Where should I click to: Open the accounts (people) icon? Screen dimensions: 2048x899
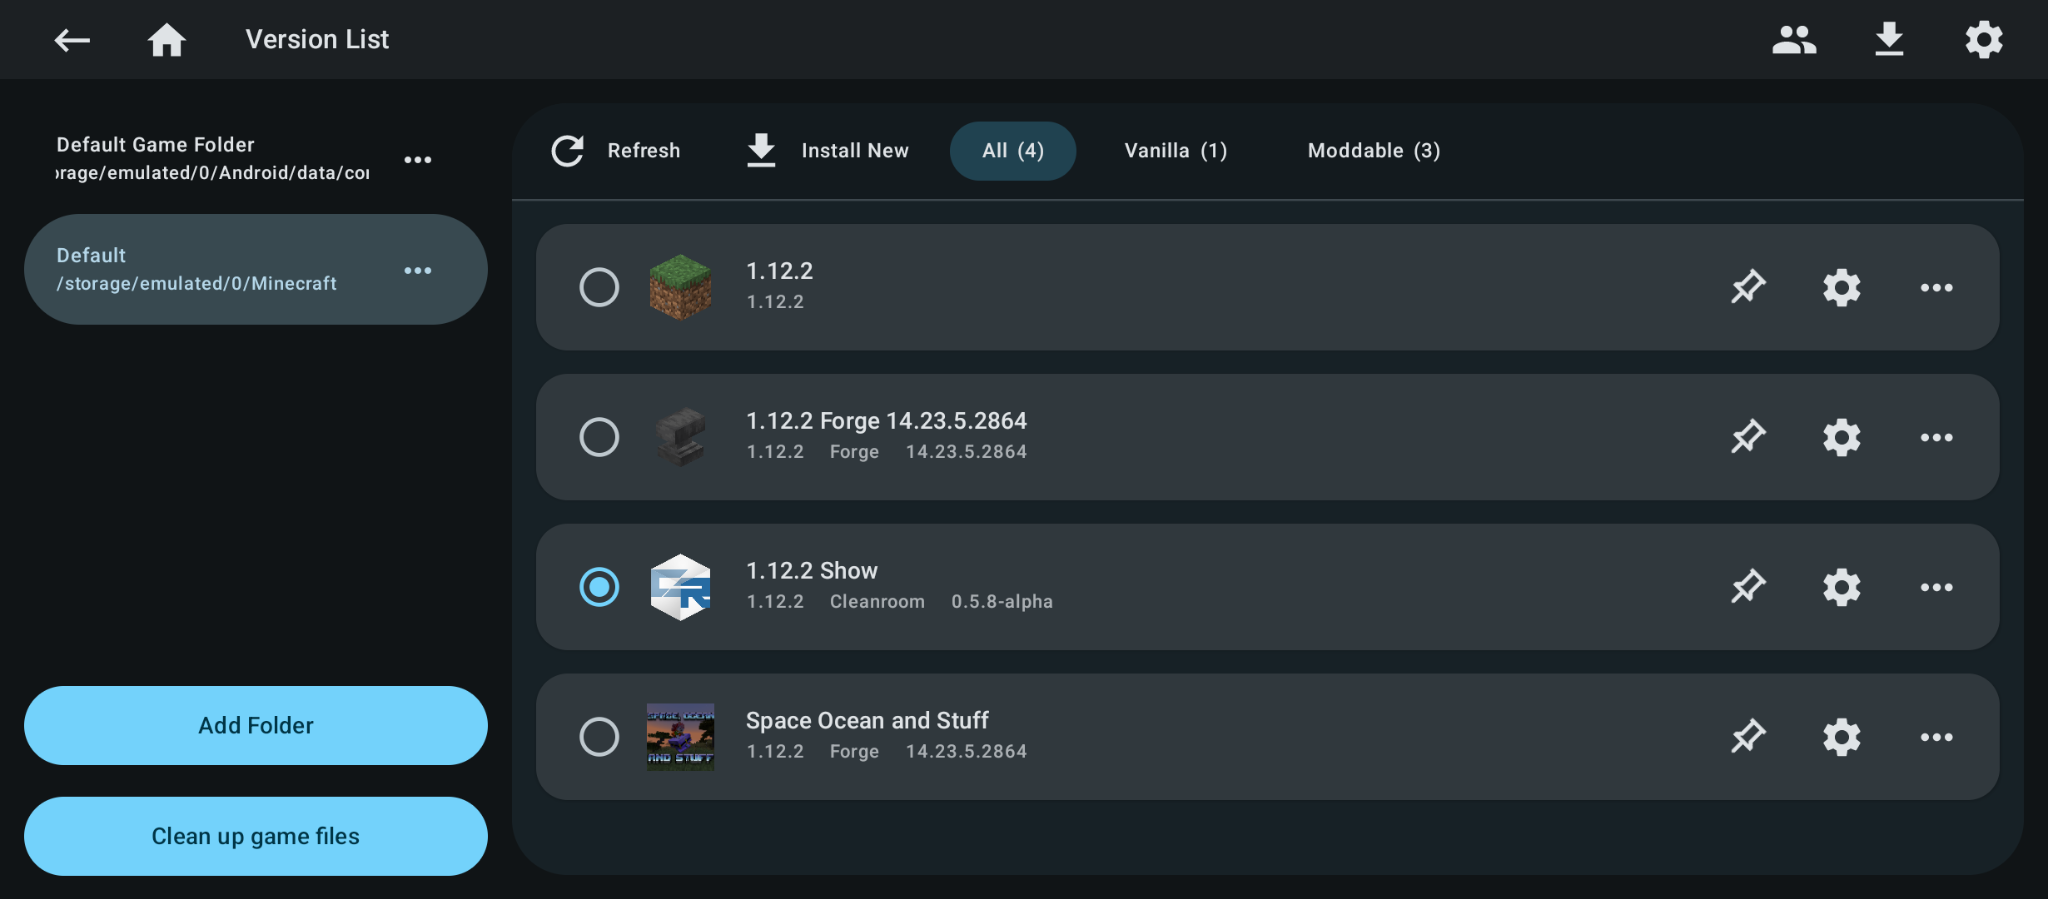coord(1794,40)
